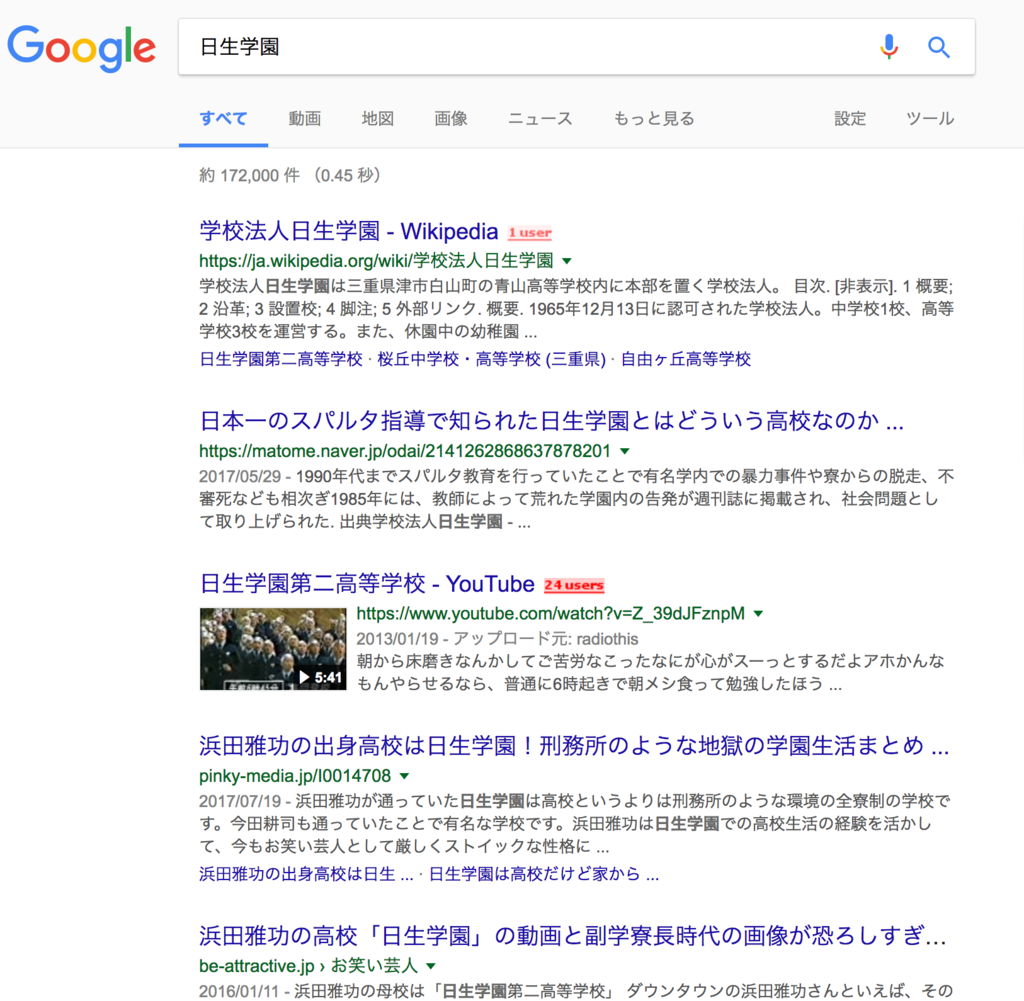
Task: Expand the pinky-media.jp URL dropdown arrow
Action: tap(403, 775)
